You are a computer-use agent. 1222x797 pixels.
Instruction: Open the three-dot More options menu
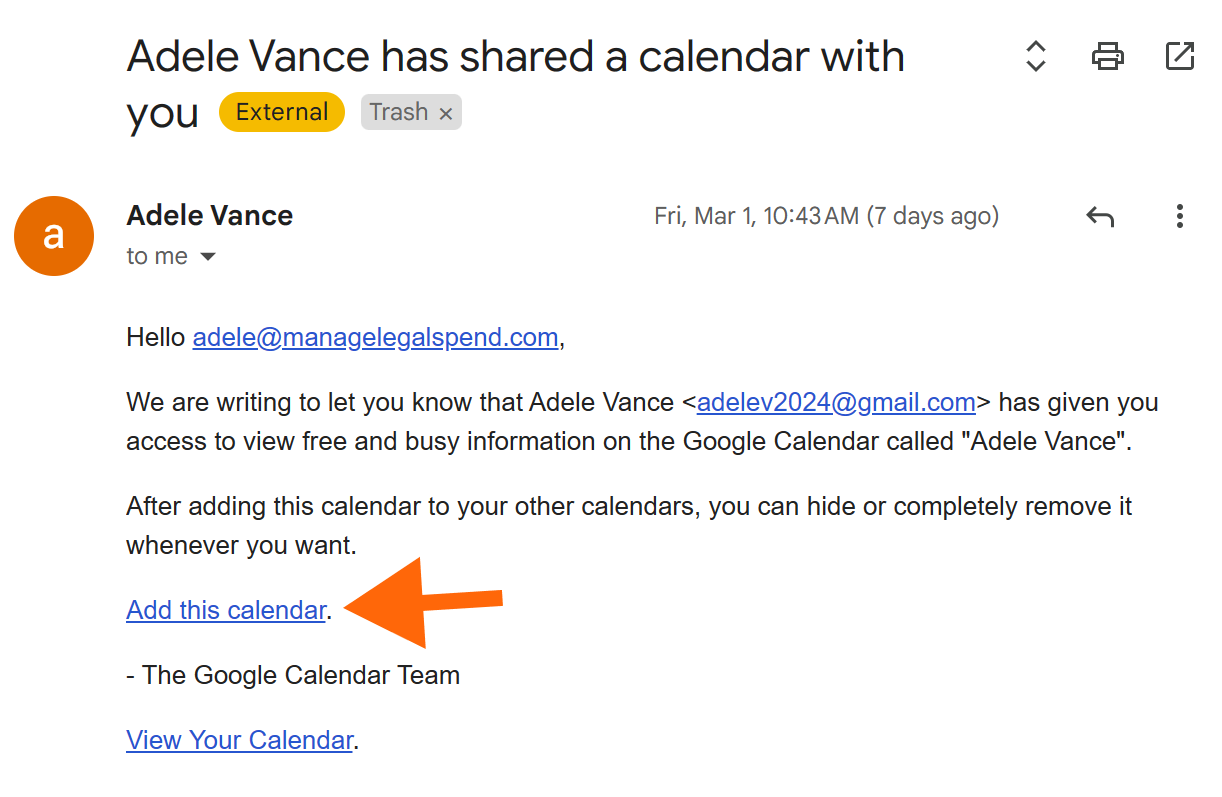click(x=1180, y=216)
